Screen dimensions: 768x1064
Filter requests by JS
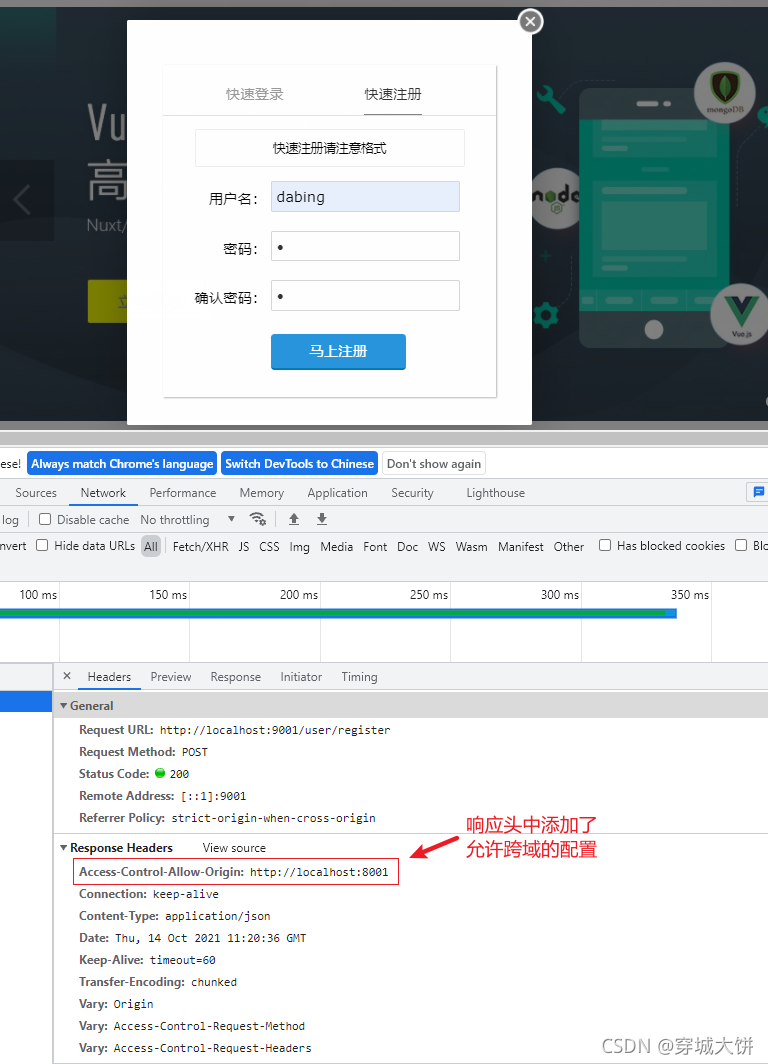coord(244,546)
